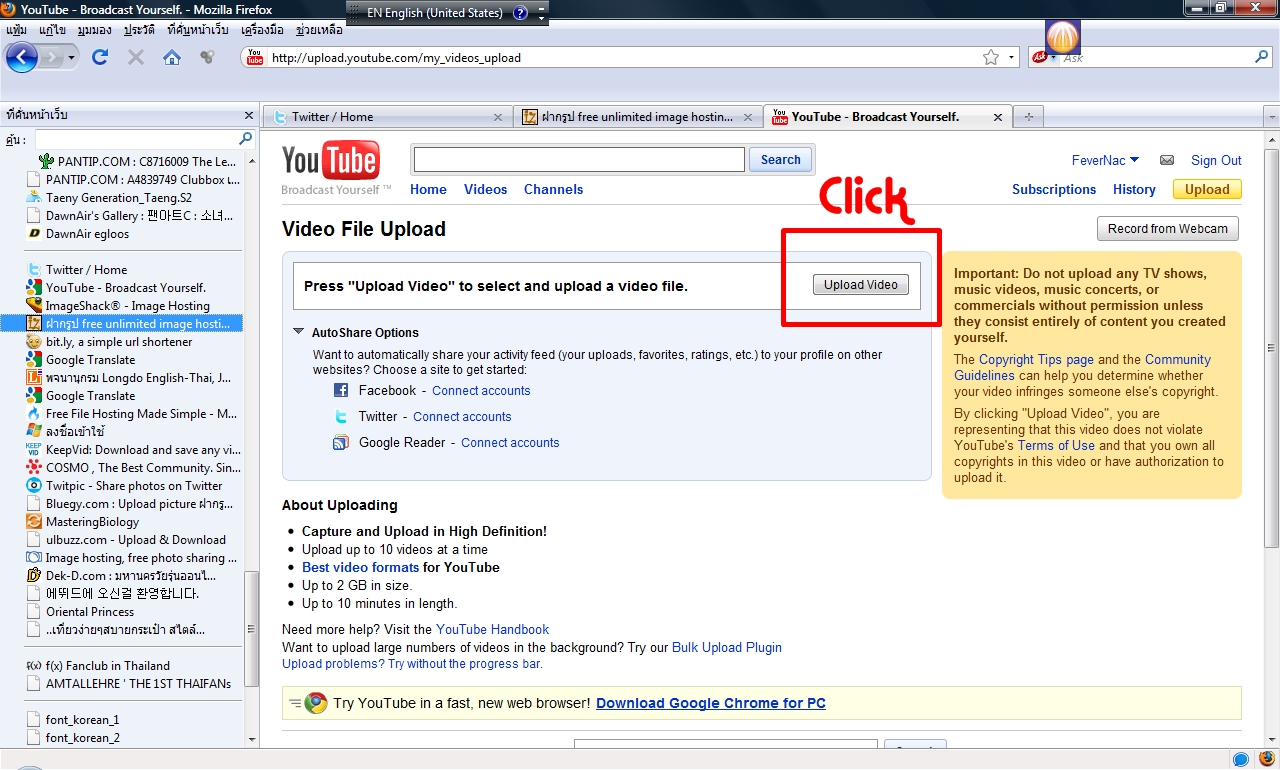Click the Upload Video button
The width and height of the screenshot is (1280, 770).
pos(861,285)
